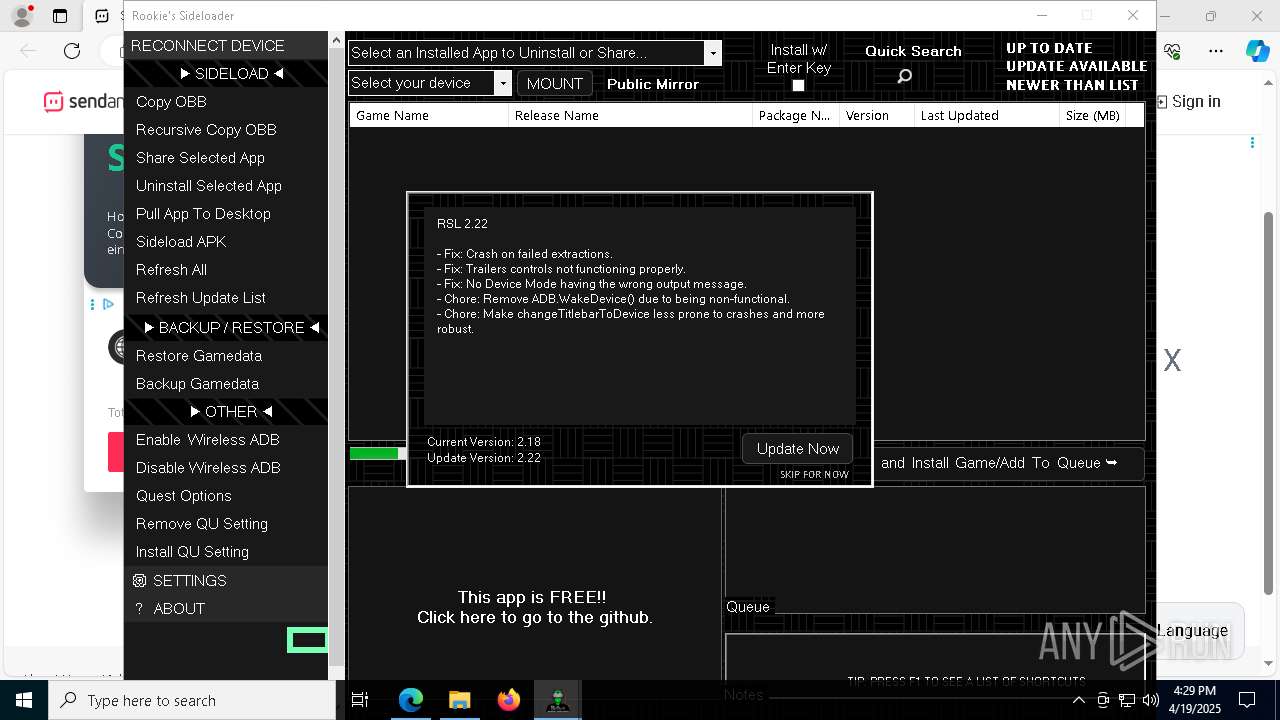Screen dimensions: 1280x720
Task: Open Edge Settings and more menu
Action: [x=1216, y=51]
